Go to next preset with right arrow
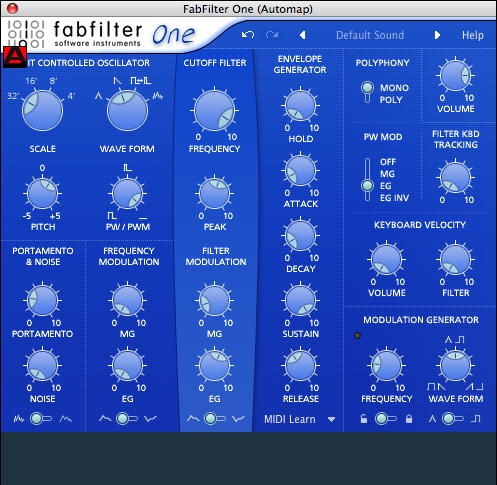The image size is (497, 485). pos(437,35)
